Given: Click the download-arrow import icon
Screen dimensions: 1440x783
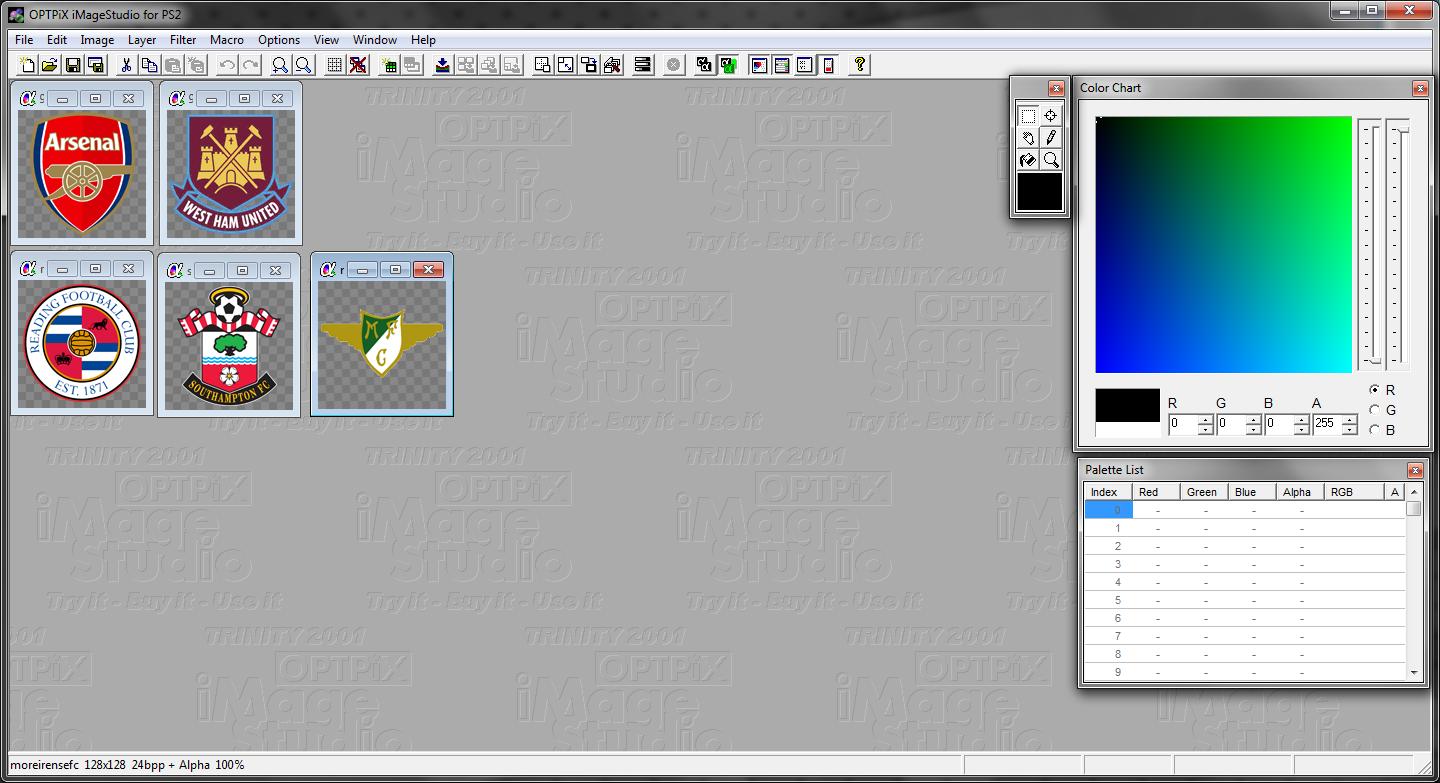Looking at the screenshot, I should click(x=442, y=65).
